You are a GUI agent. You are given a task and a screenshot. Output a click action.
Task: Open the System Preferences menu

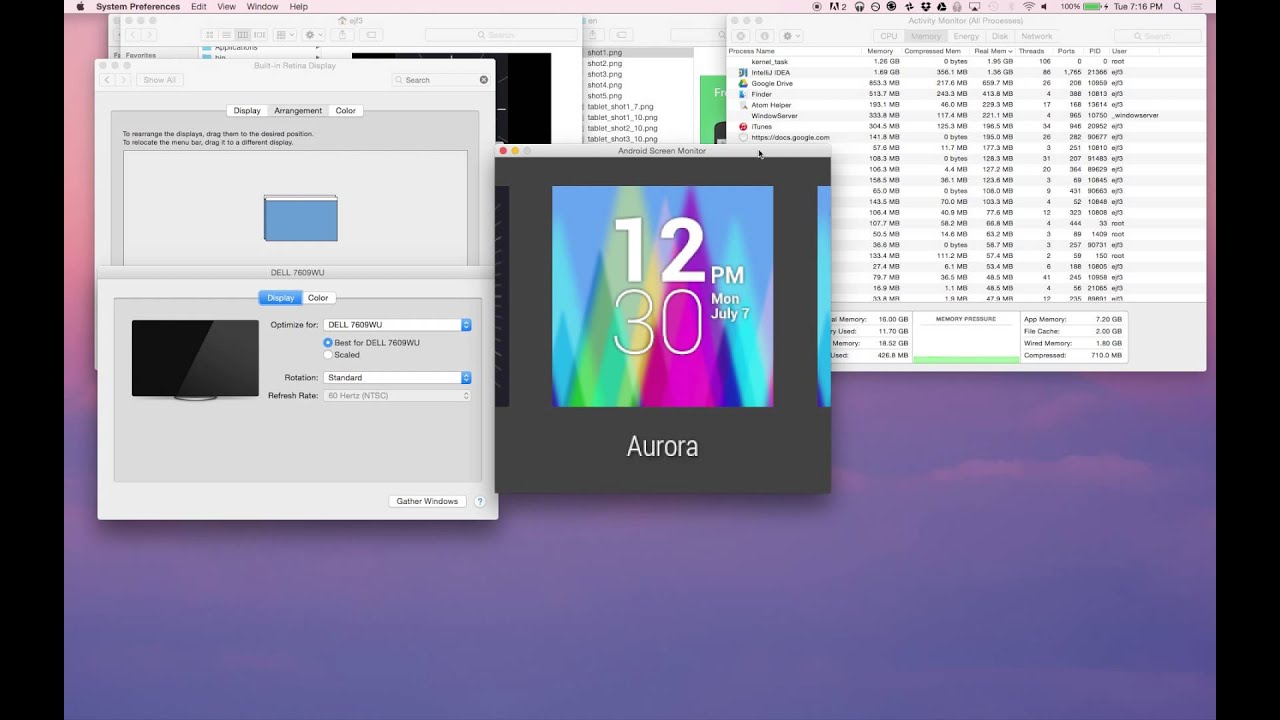[x=138, y=6]
